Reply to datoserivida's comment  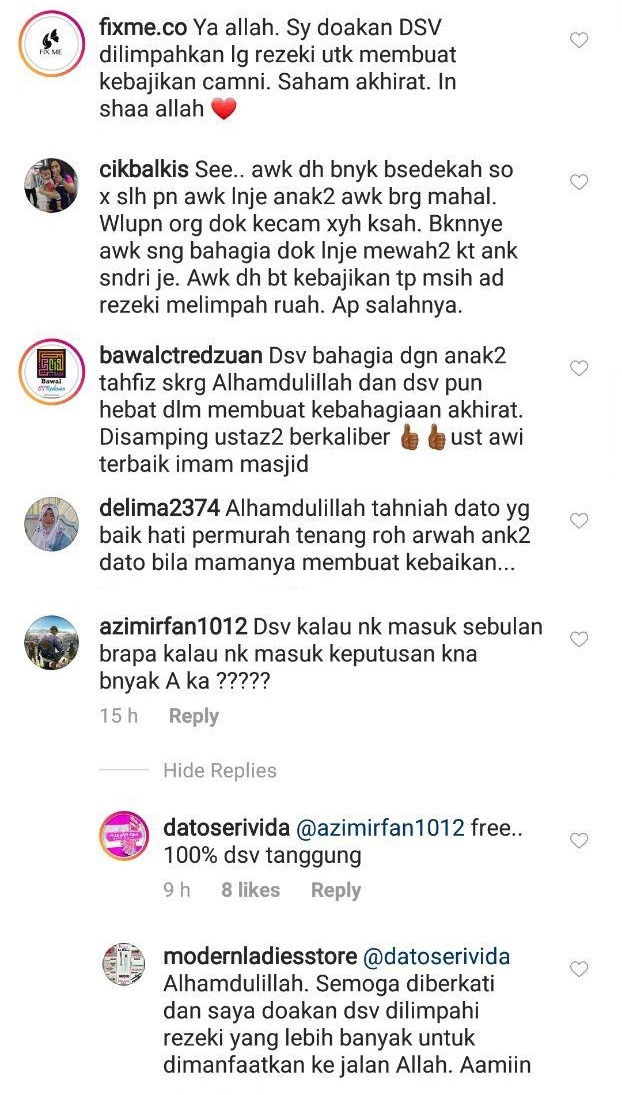click(336, 890)
